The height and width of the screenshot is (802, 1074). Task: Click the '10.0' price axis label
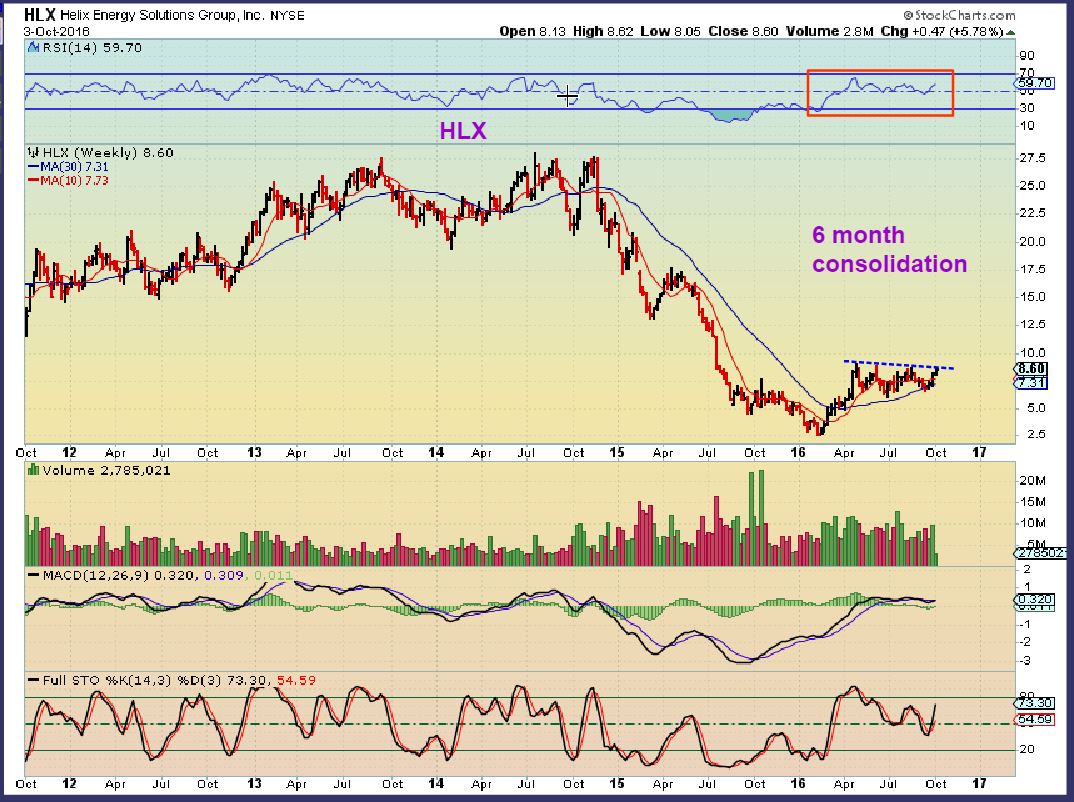coord(1032,353)
